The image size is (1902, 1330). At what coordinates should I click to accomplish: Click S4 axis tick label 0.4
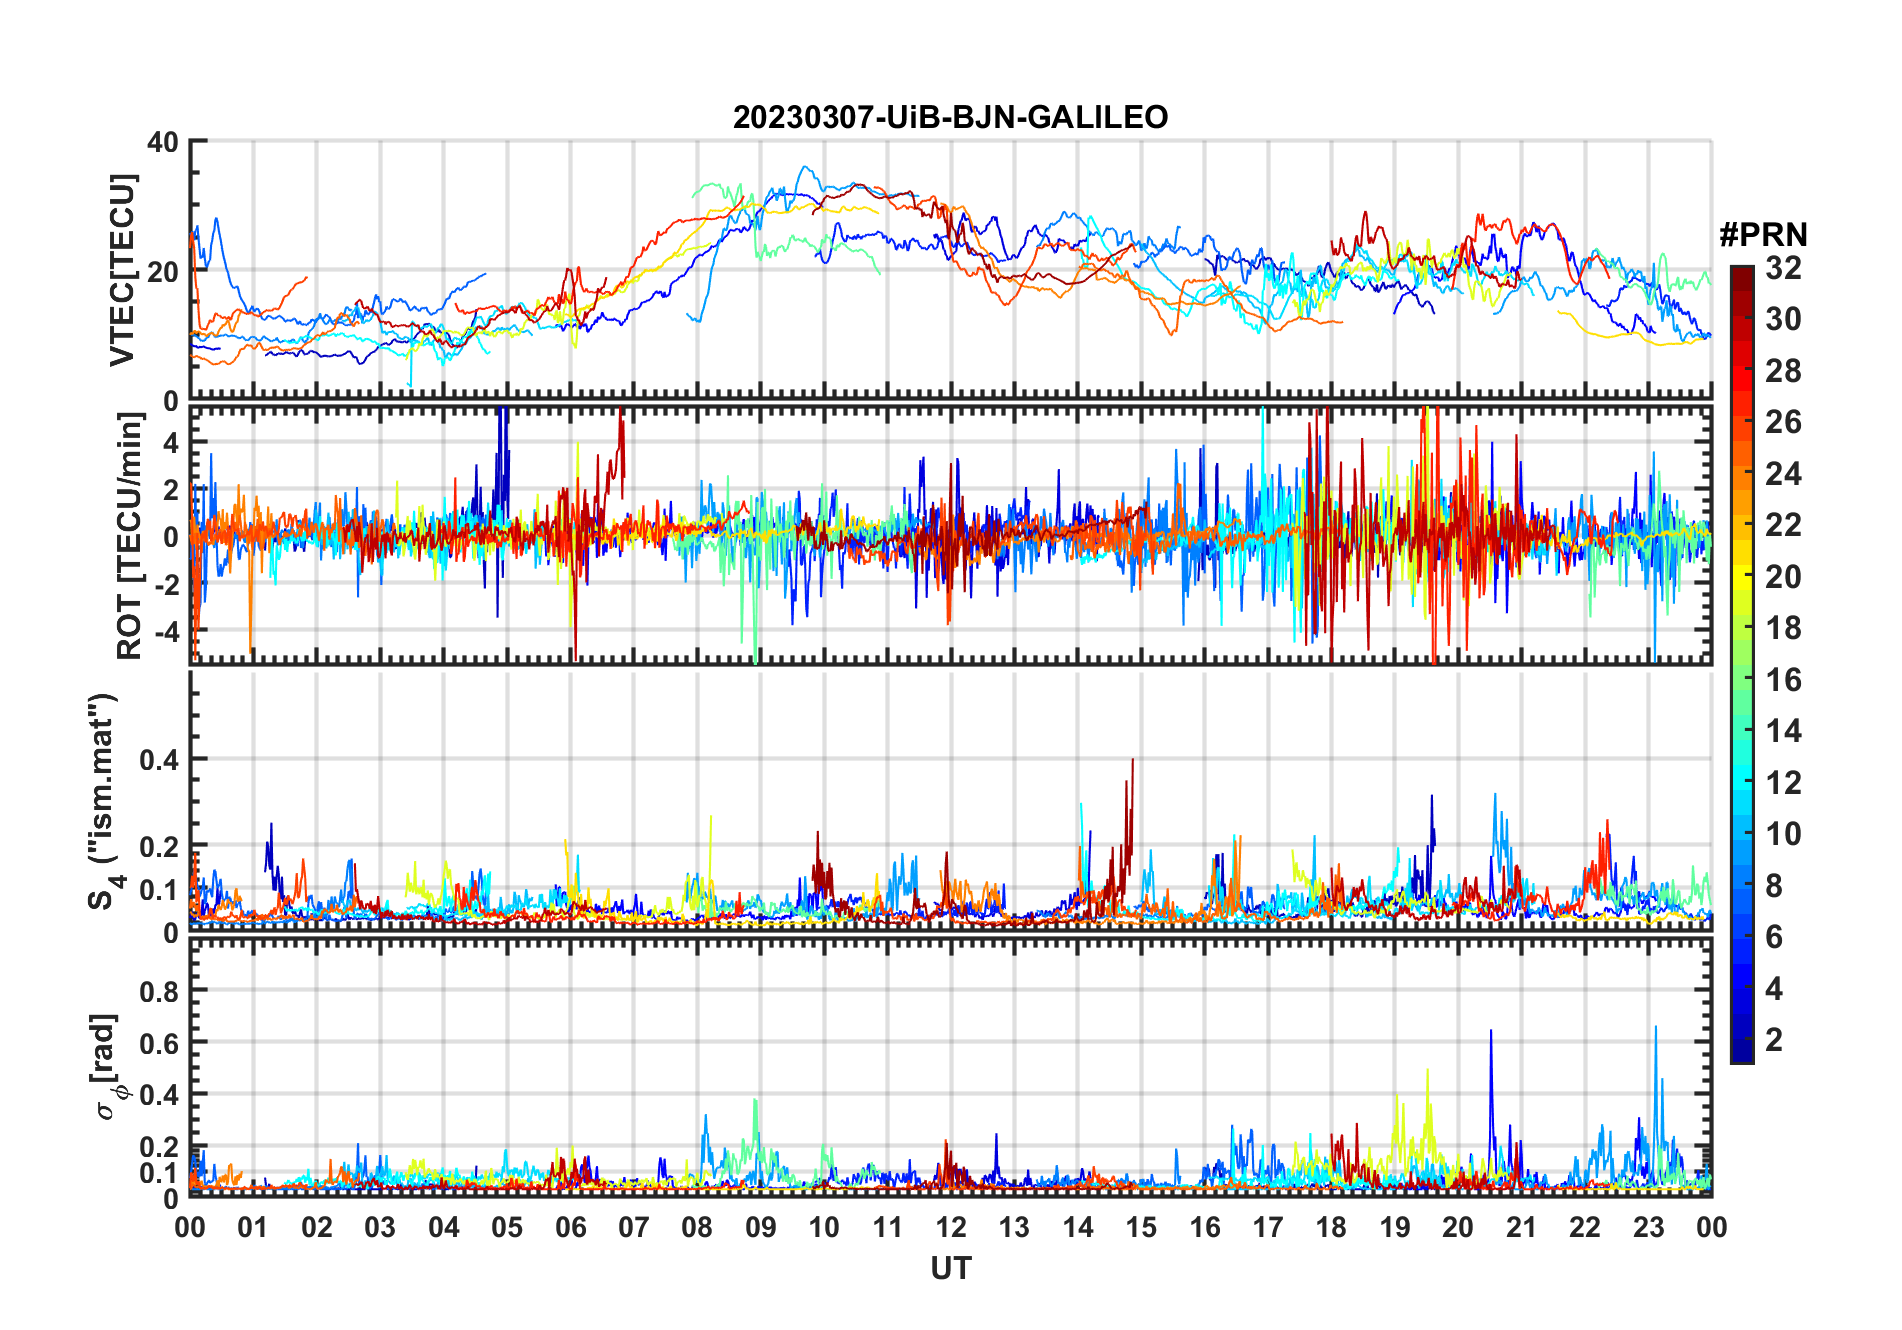(x=159, y=760)
